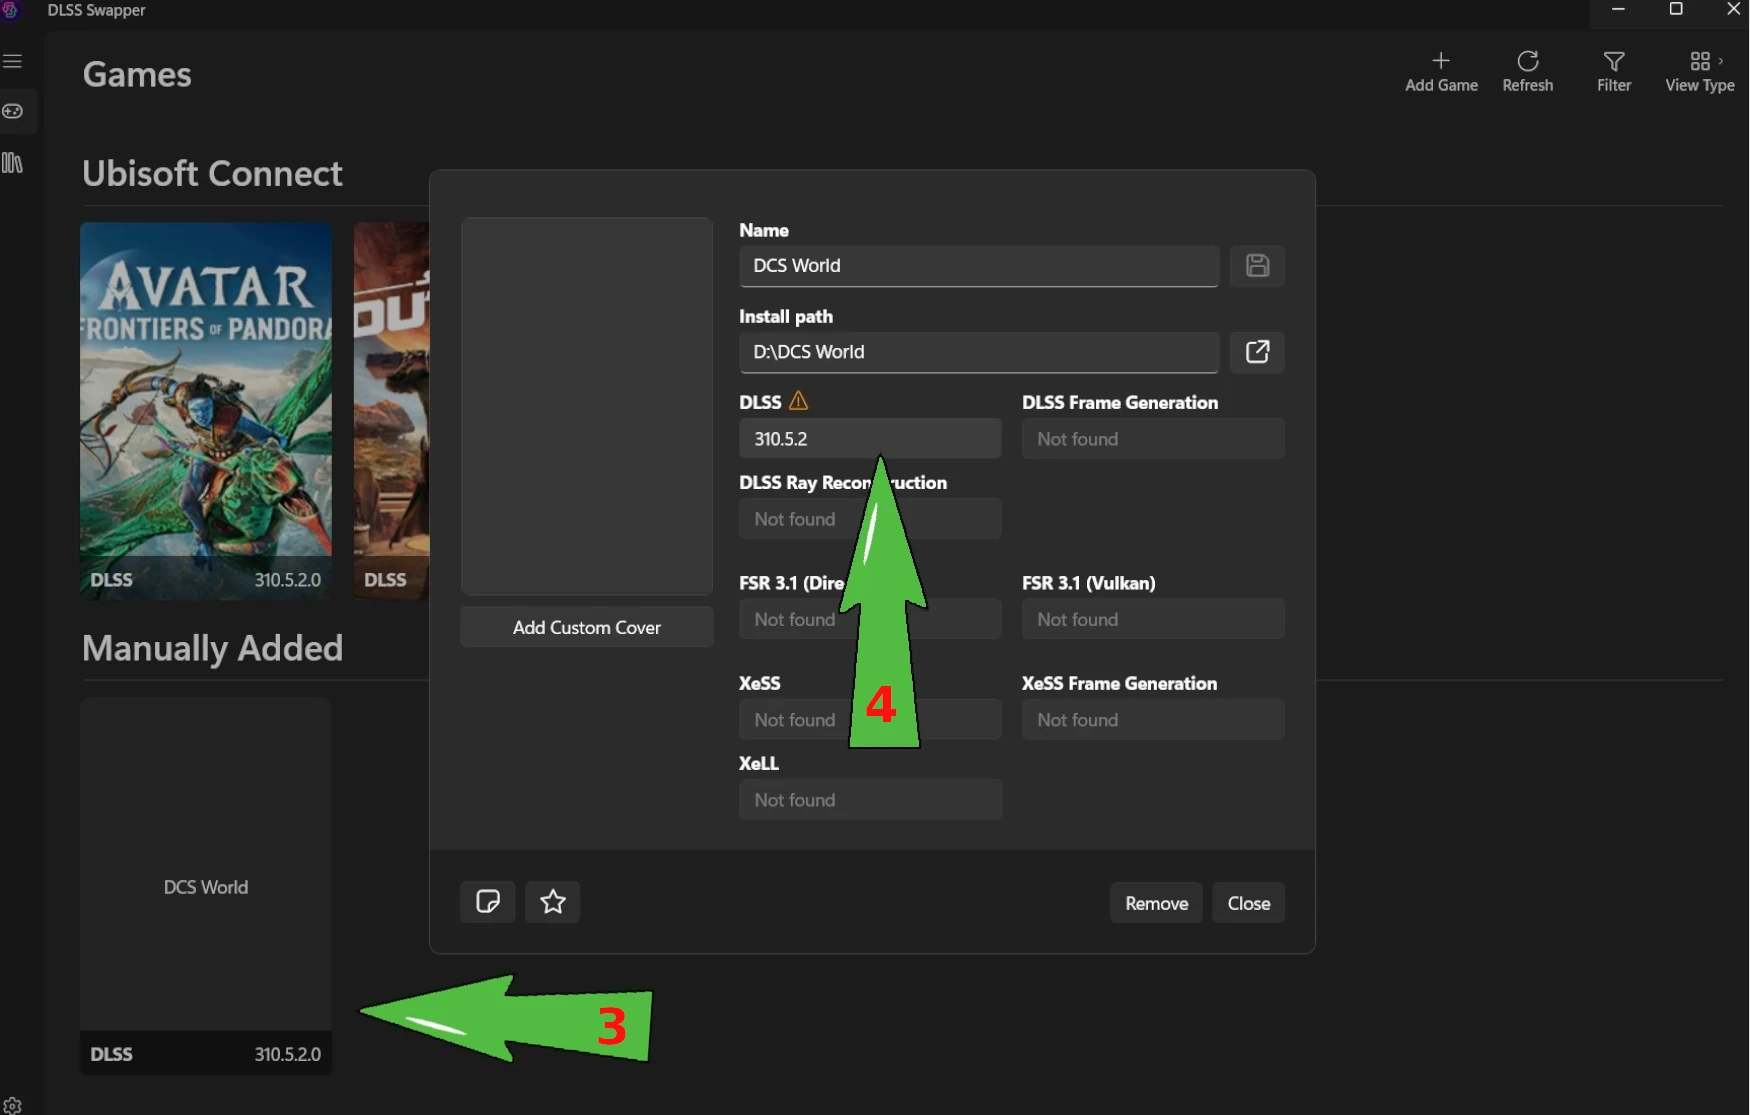Open the Filter options
This screenshot has height=1115, width=1750.
pyautogui.click(x=1613, y=72)
